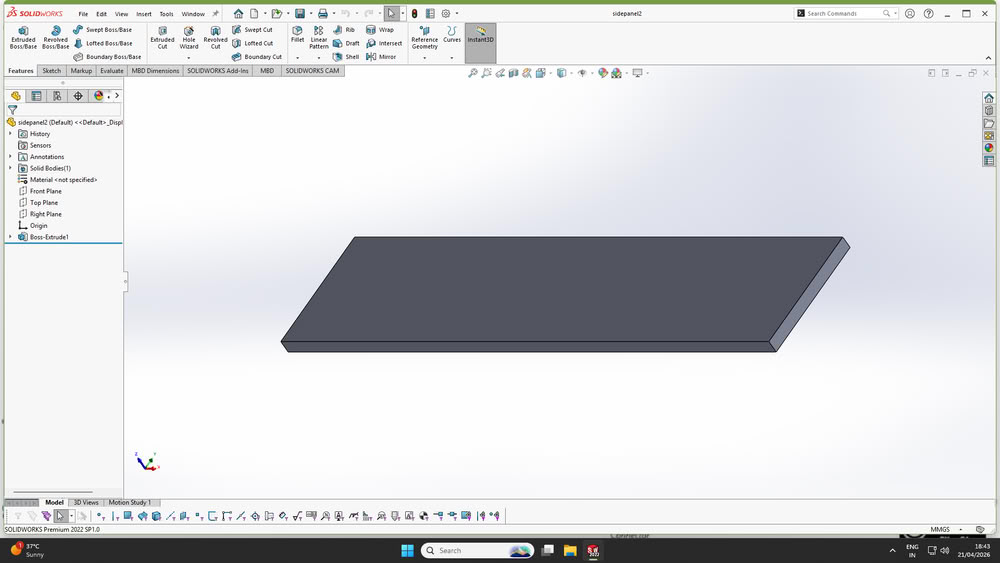Open the File menu
This screenshot has height=563, width=1000.
(x=83, y=14)
